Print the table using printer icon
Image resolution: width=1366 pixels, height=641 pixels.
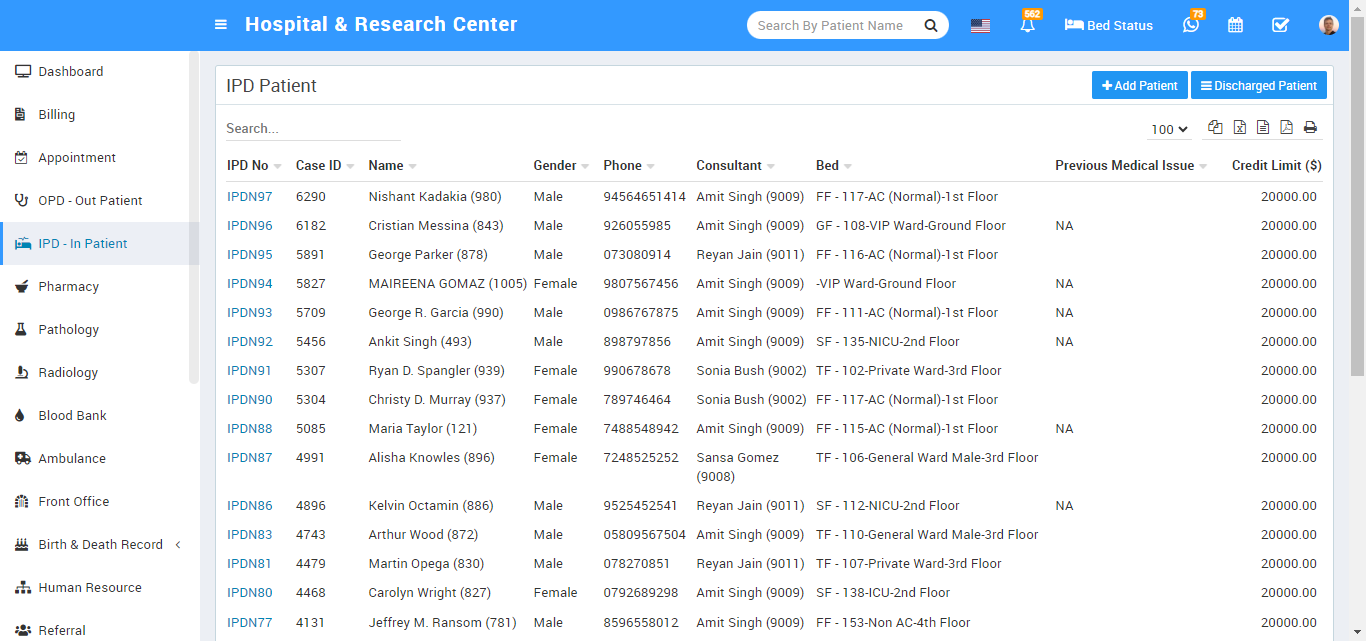click(x=1310, y=127)
